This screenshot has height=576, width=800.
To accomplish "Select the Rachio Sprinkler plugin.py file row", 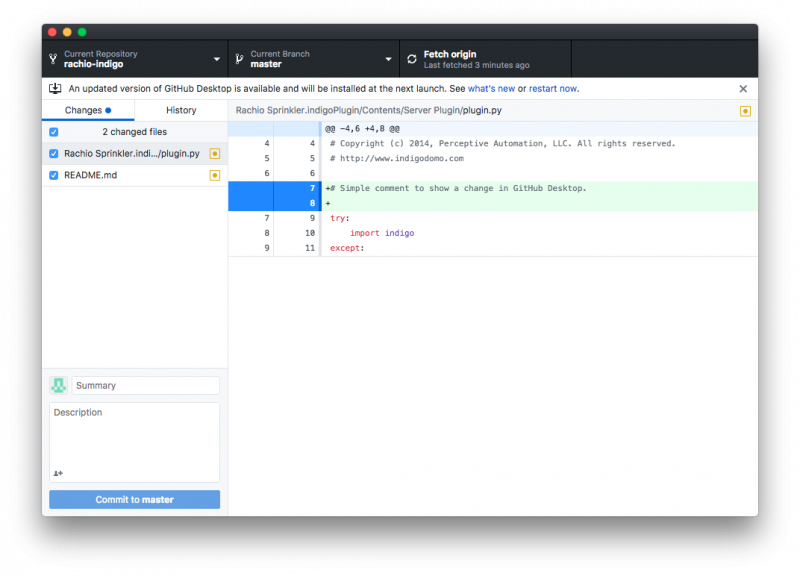I will (135, 154).
